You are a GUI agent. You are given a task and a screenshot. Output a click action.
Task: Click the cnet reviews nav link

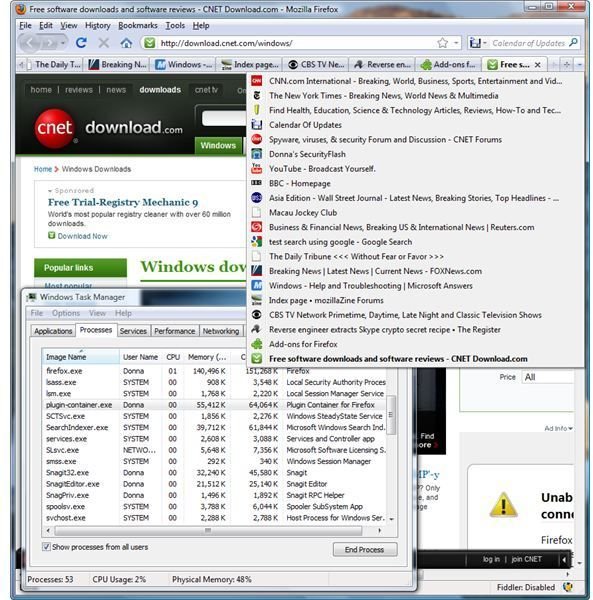point(78,90)
